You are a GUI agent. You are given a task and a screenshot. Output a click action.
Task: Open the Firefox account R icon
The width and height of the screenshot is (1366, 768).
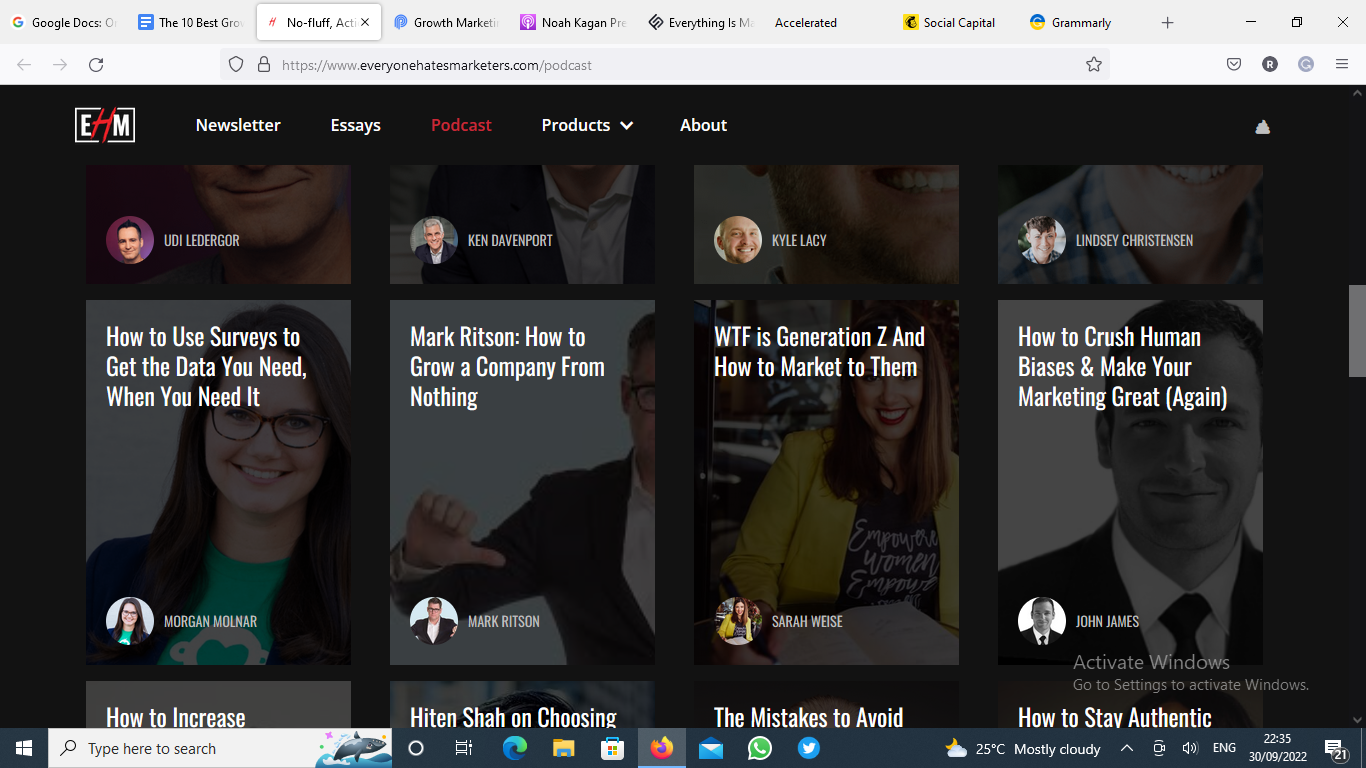point(1270,65)
